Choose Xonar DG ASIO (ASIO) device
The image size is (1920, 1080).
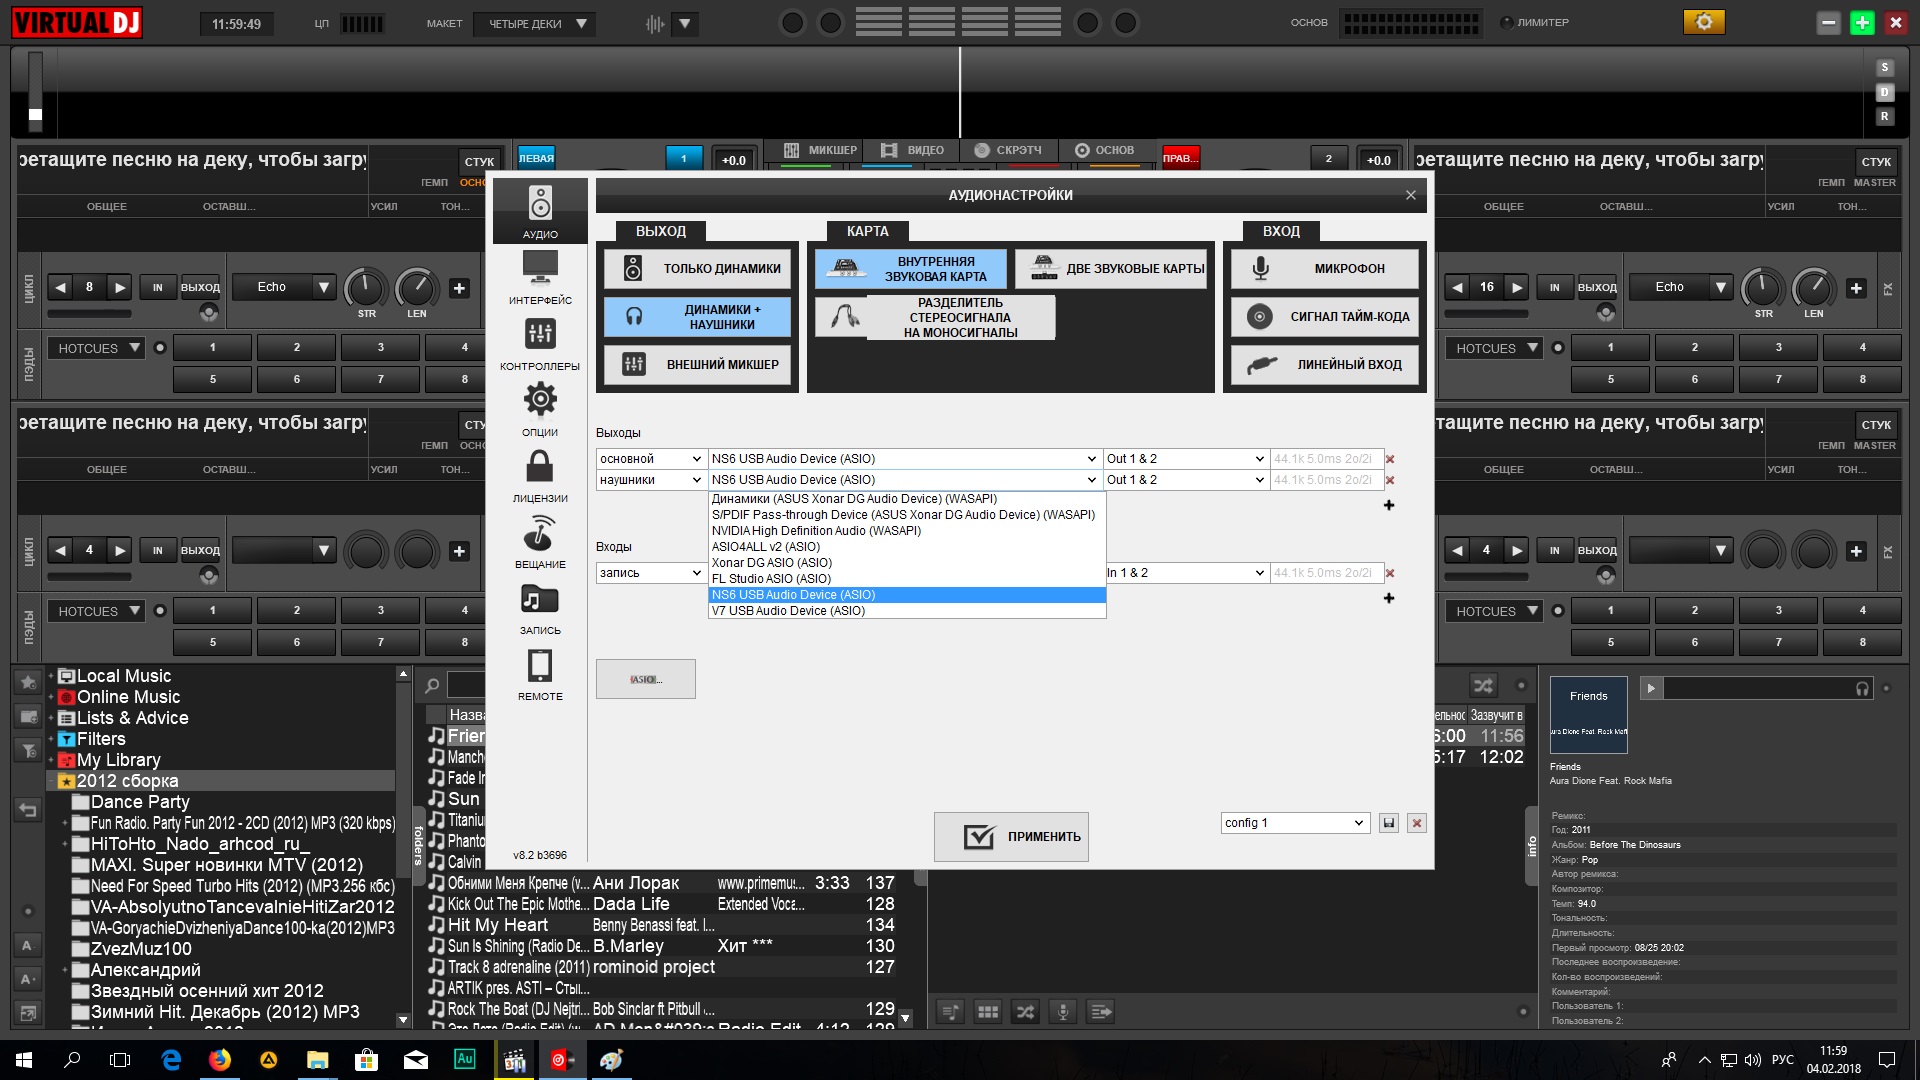[906, 563]
